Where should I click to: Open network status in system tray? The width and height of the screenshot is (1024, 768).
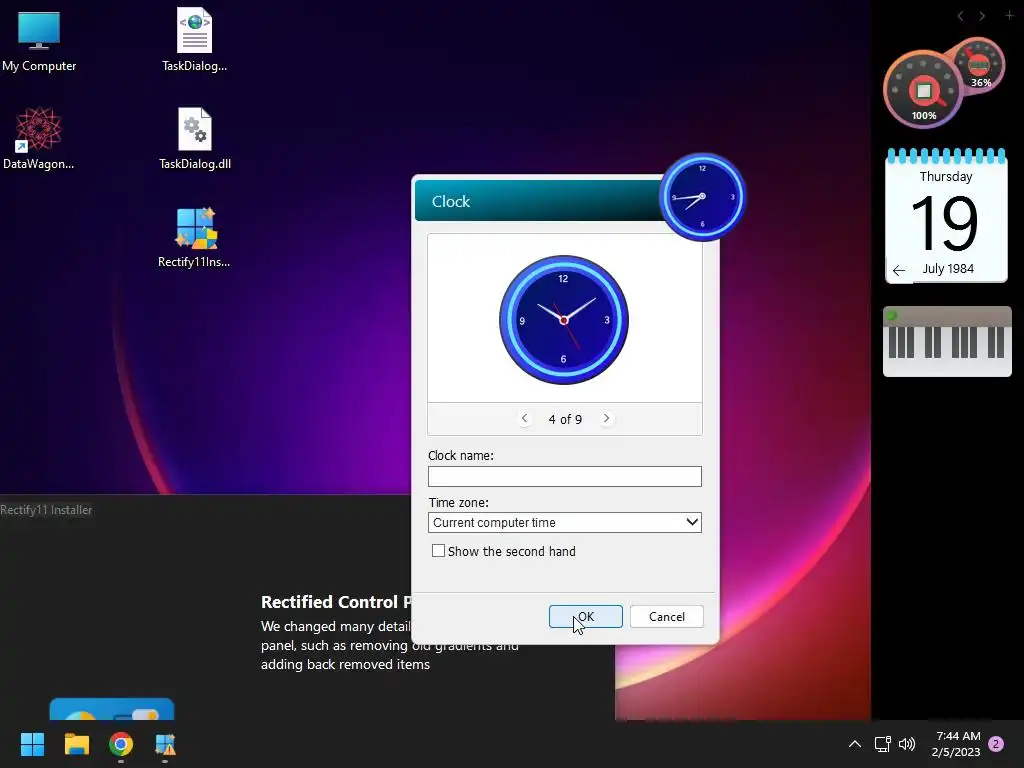(882, 744)
